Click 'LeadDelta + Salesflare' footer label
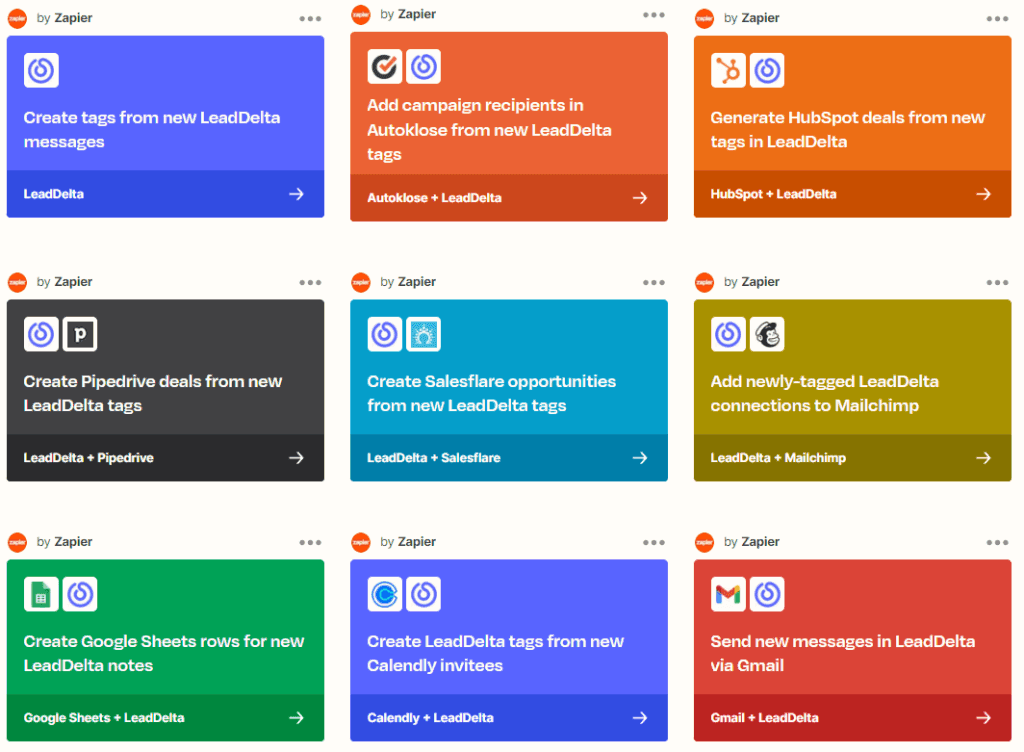1024x752 pixels. pyautogui.click(x=434, y=458)
